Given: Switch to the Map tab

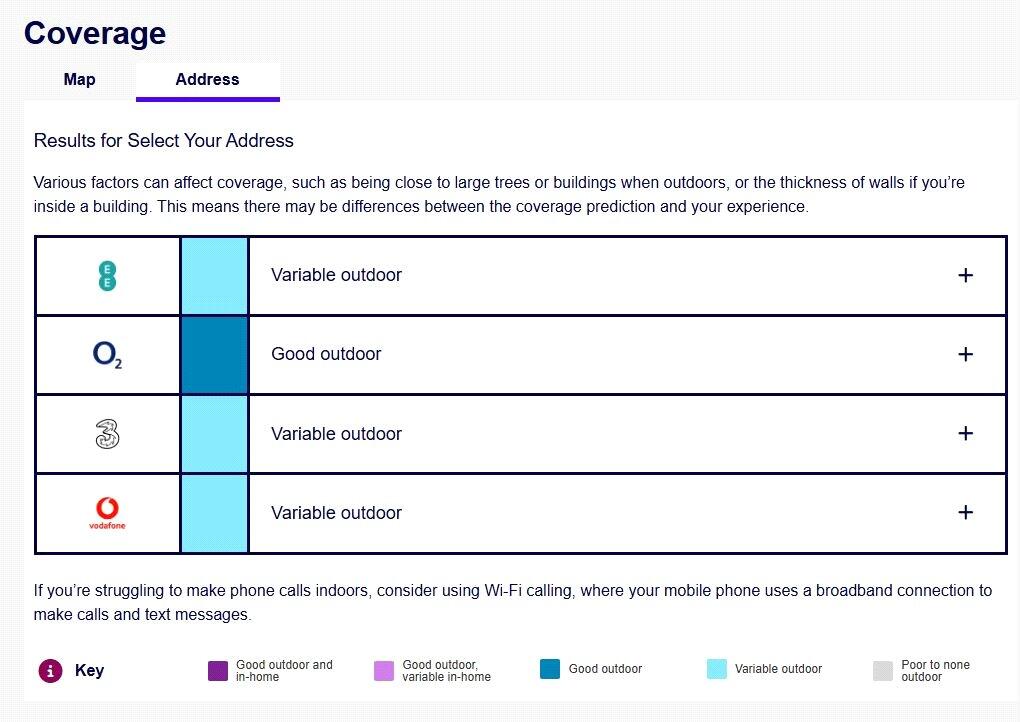Looking at the screenshot, I should (x=80, y=80).
